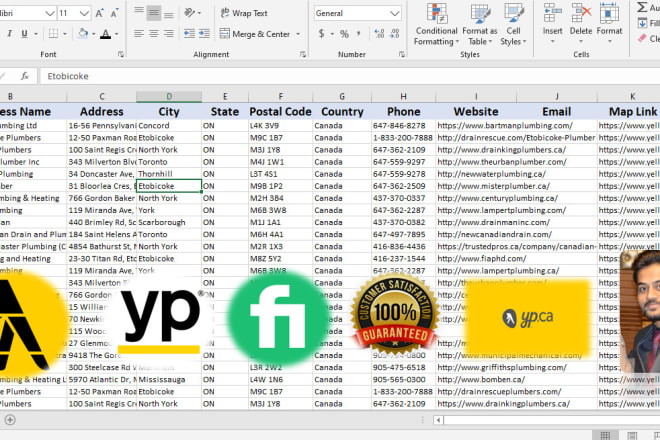Click Merge & Center
The image size is (660, 440).
pos(255,34)
